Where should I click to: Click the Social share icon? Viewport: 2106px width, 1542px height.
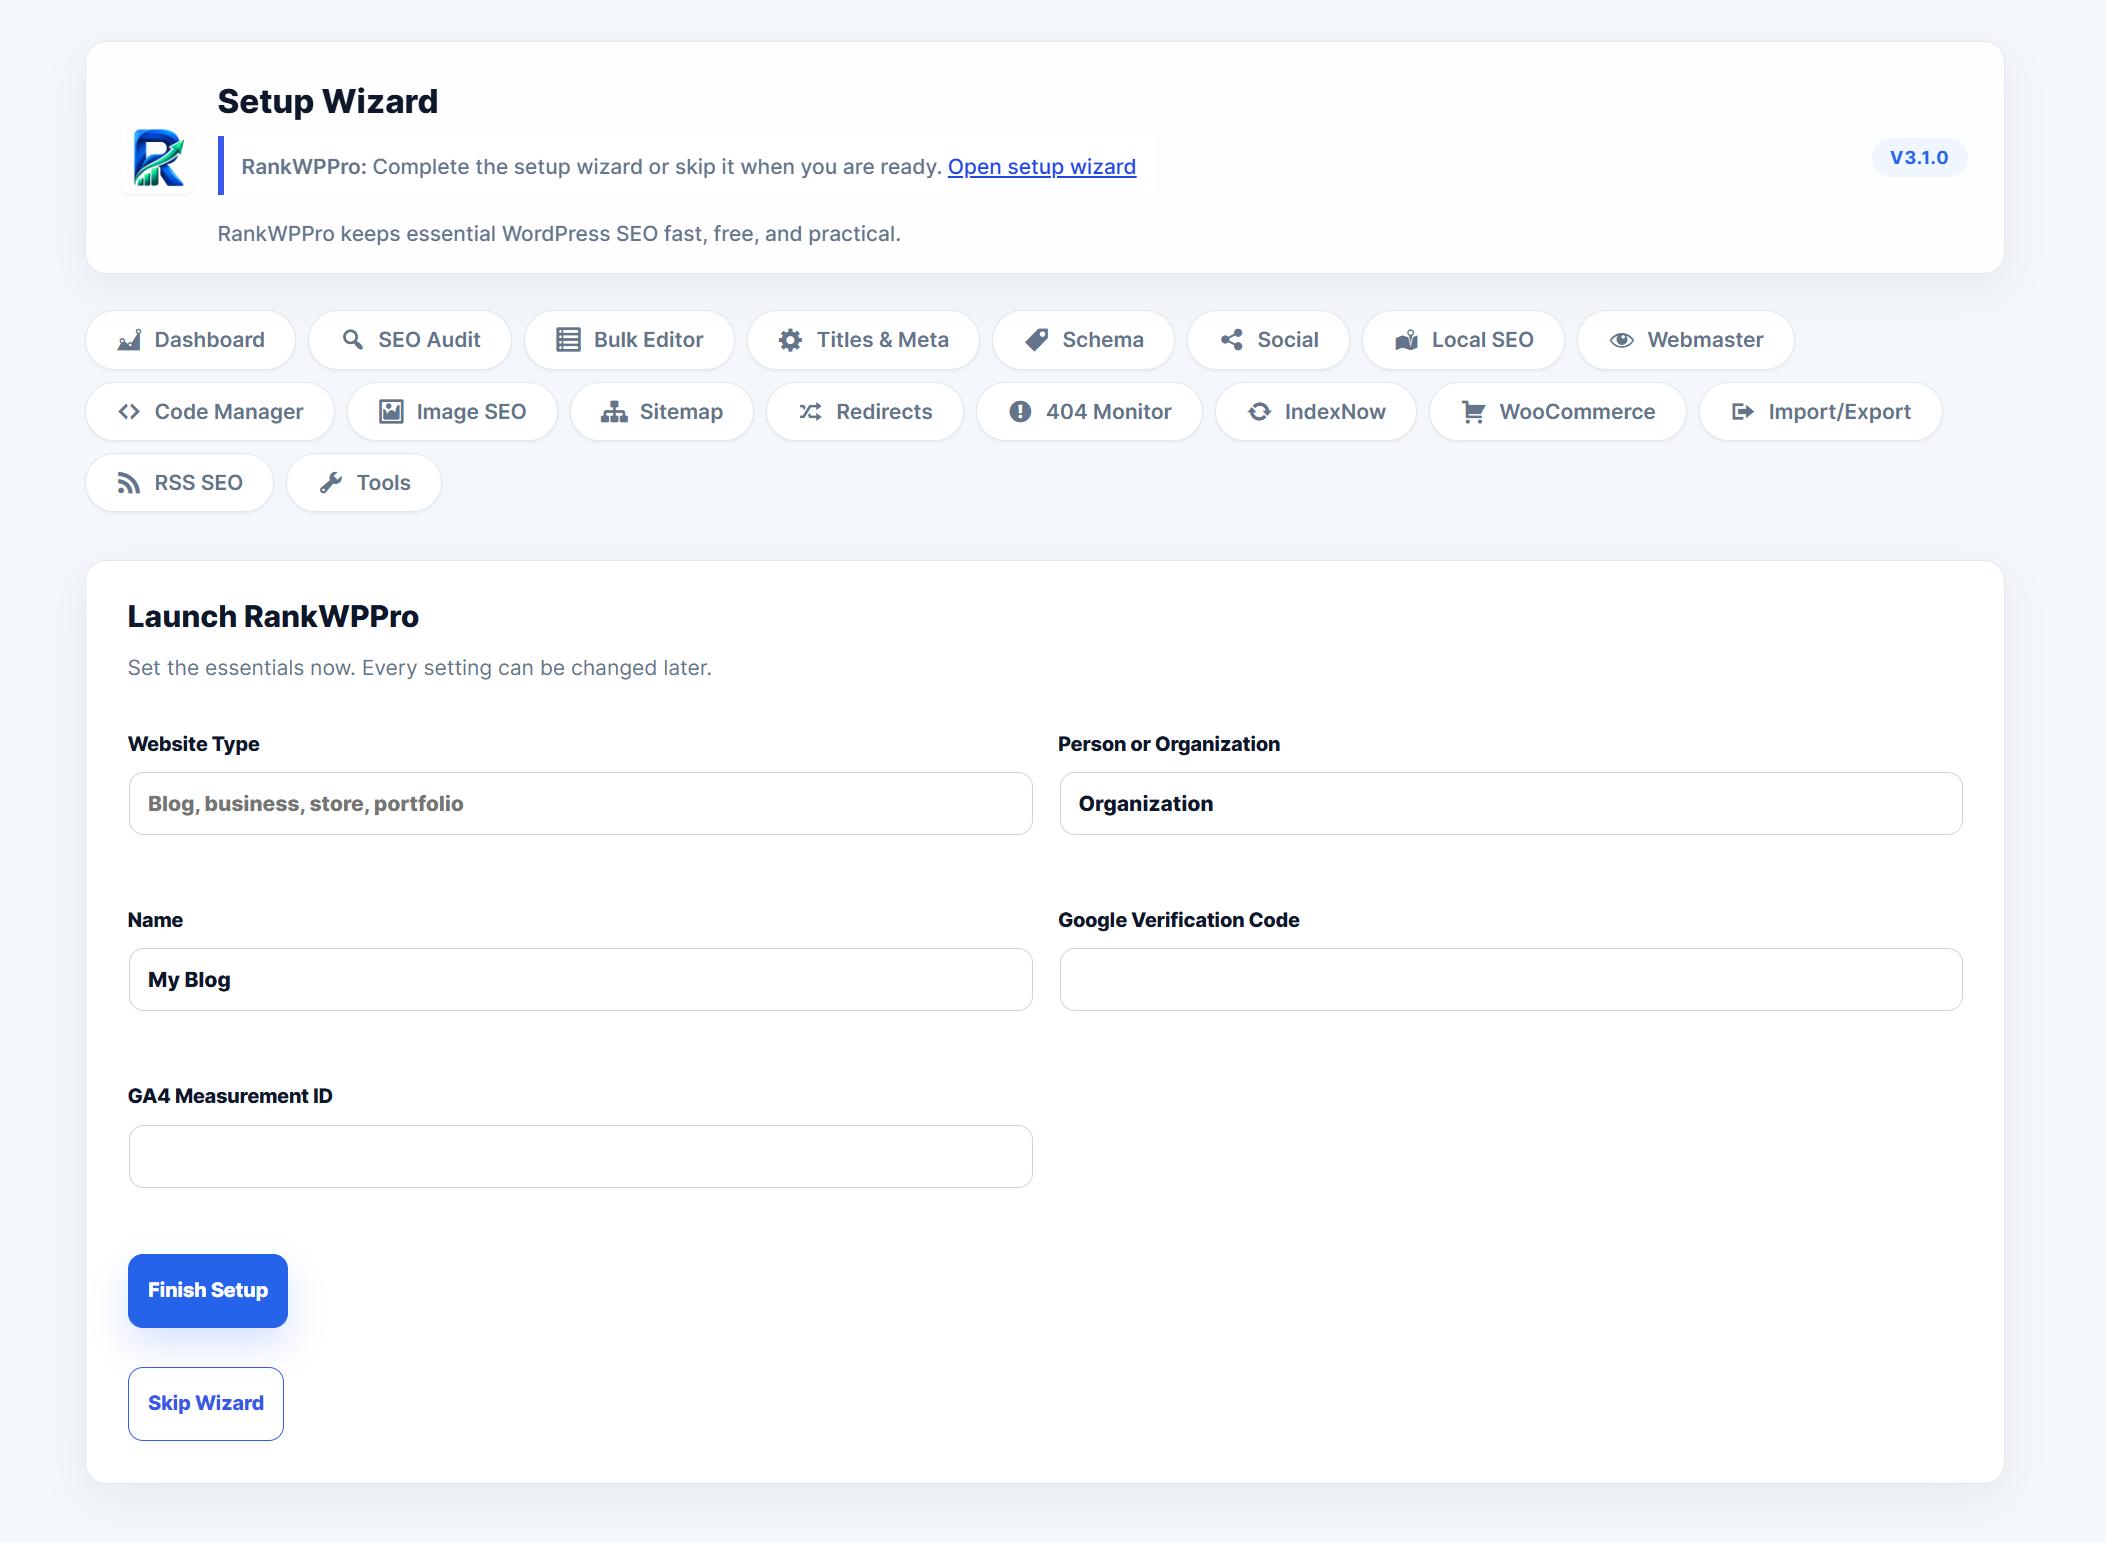(x=1232, y=340)
